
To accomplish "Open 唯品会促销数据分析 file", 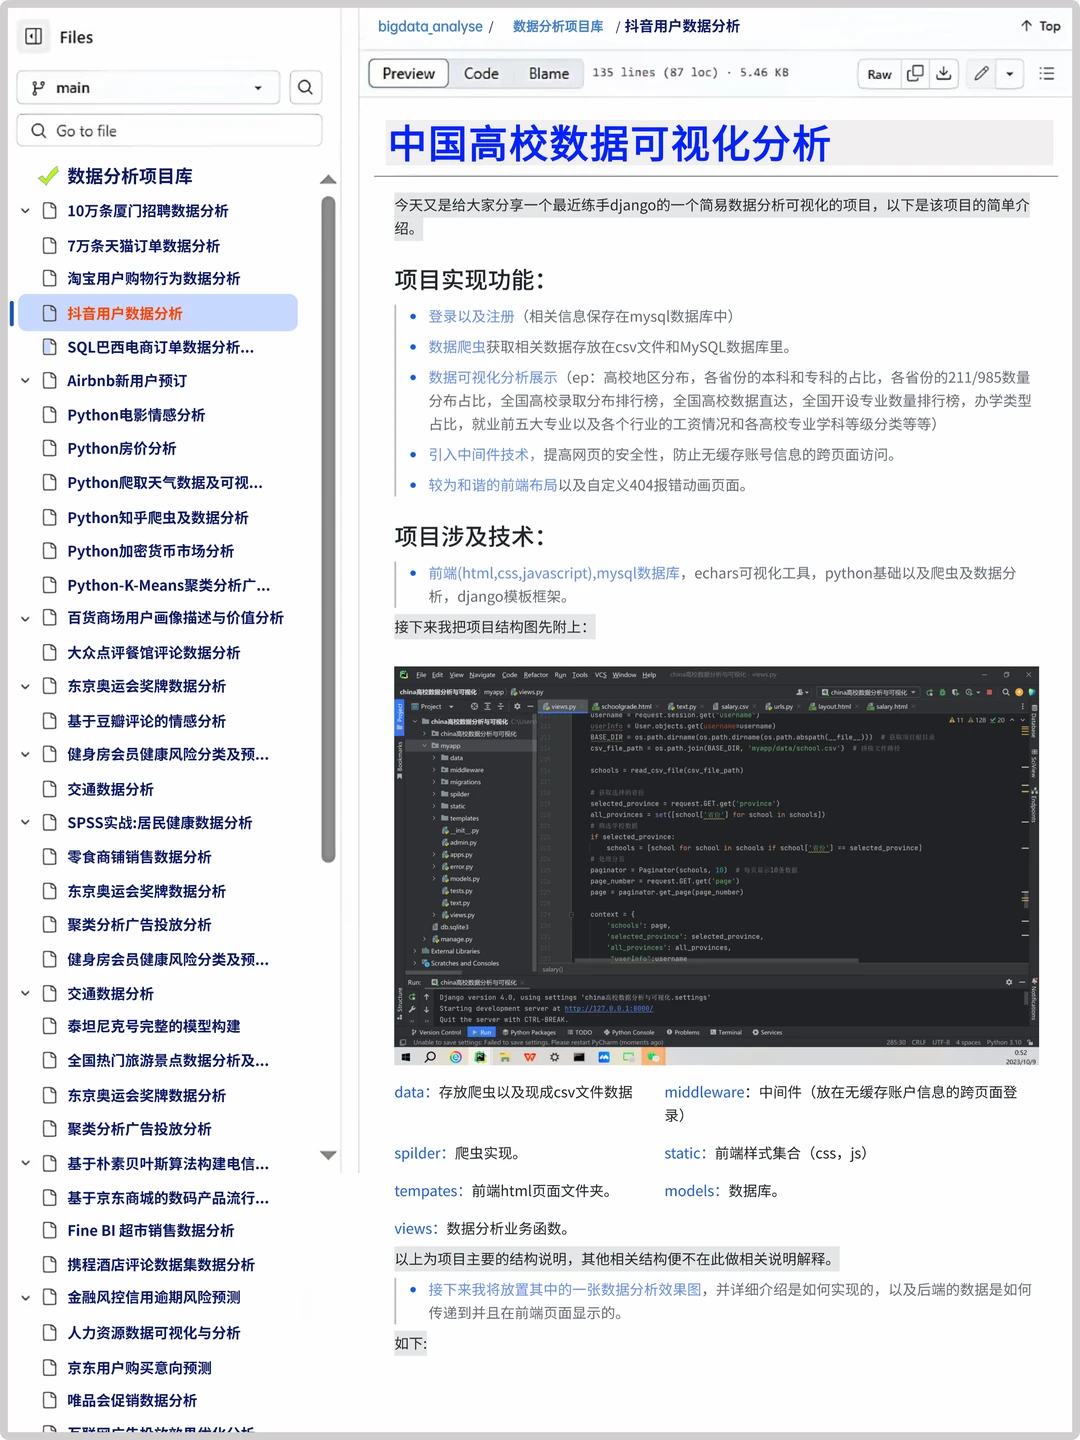I will 132,1400.
